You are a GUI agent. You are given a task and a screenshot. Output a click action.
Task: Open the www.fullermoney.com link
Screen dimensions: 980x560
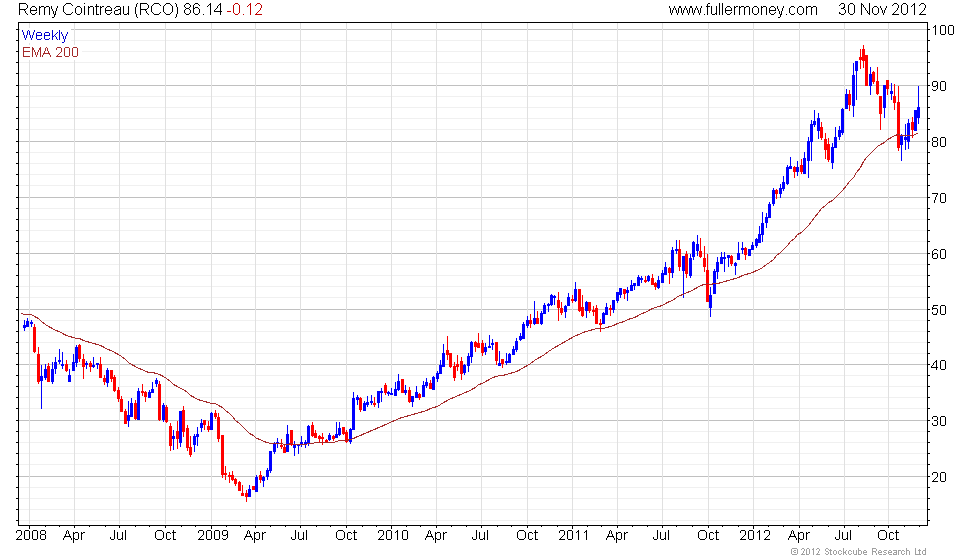(x=742, y=9)
